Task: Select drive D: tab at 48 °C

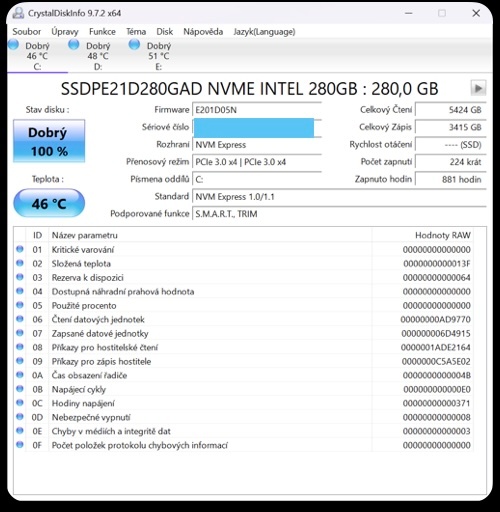Action: coord(98,56)
